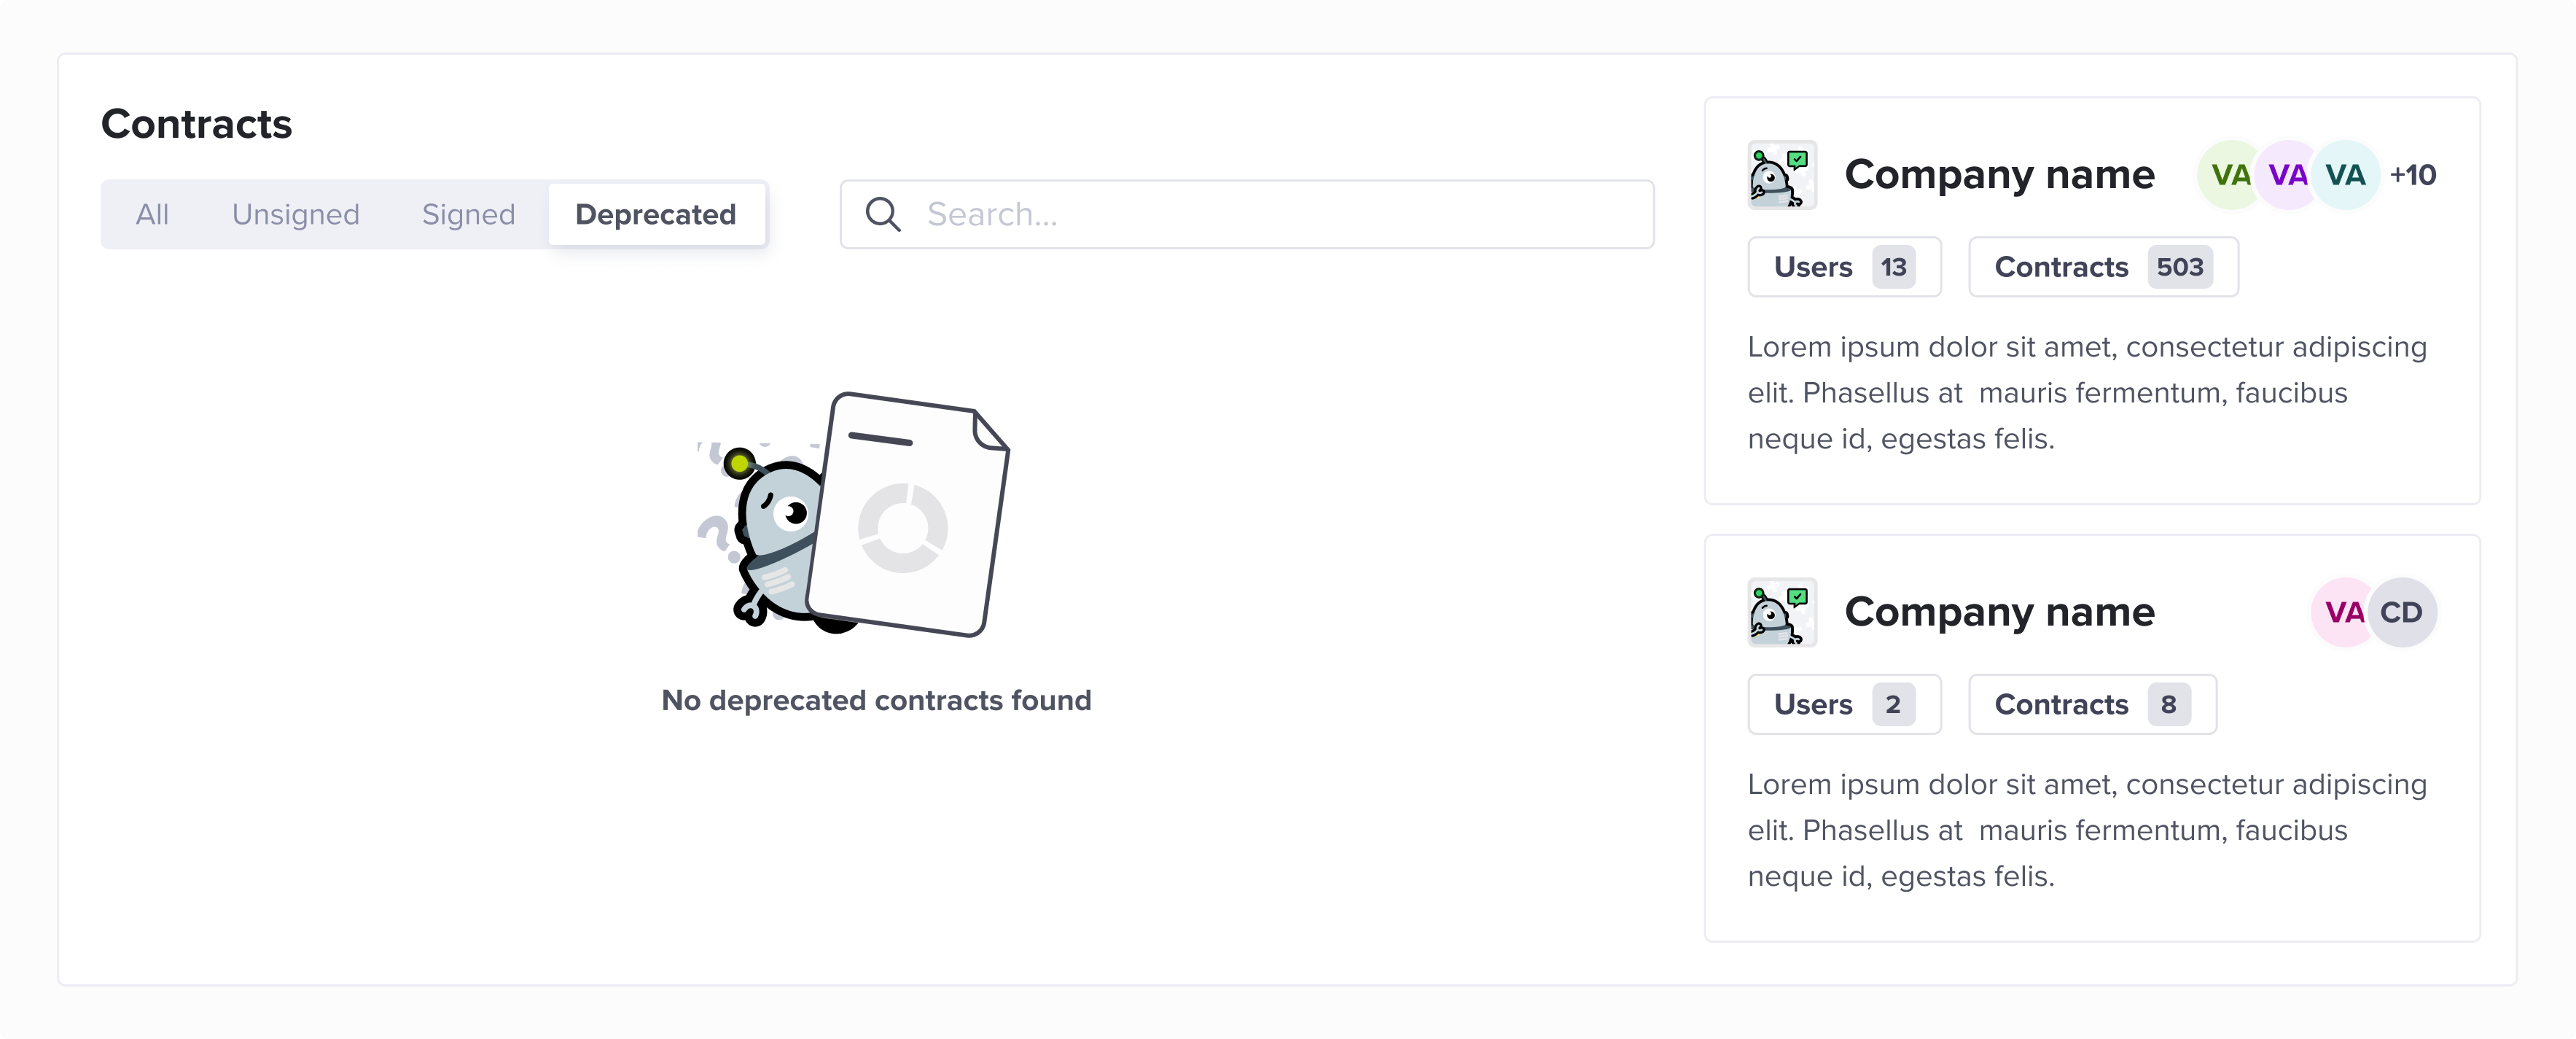This screenshot has height=1039, width=2576.
Task: Click the first company's robot logo
Action: coord(1782,175)
